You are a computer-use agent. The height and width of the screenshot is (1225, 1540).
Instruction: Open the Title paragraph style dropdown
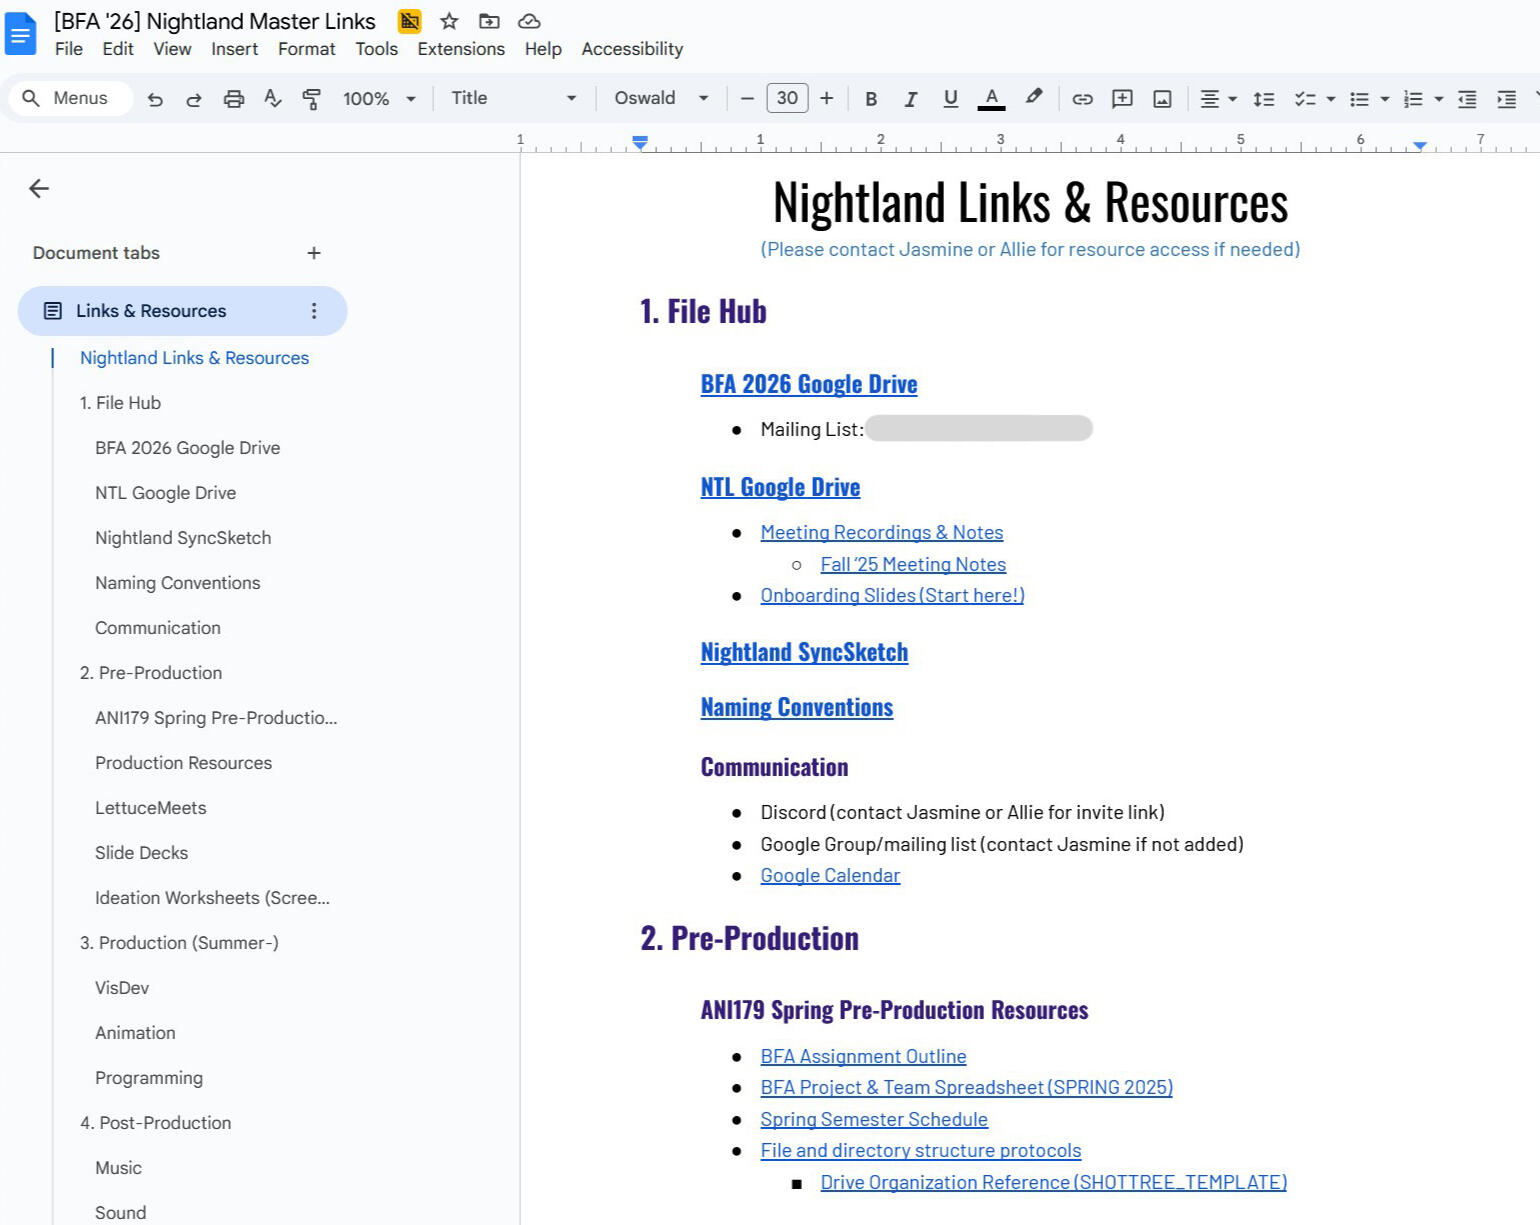pos(514,98)
